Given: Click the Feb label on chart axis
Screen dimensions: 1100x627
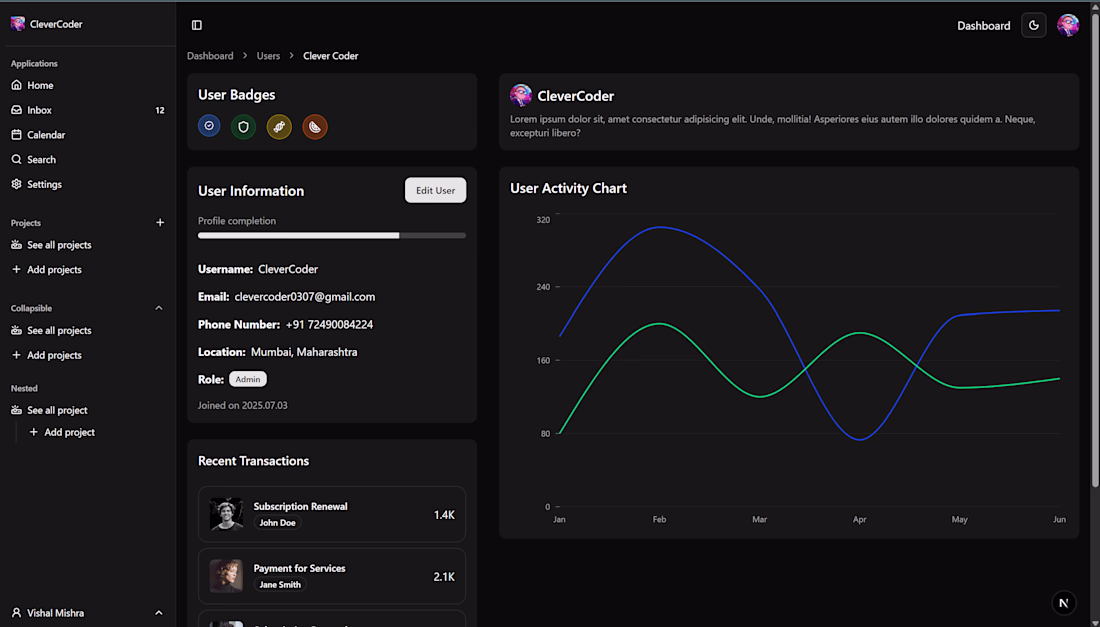Looking at the screenshot, I should [x=659, y=520].
